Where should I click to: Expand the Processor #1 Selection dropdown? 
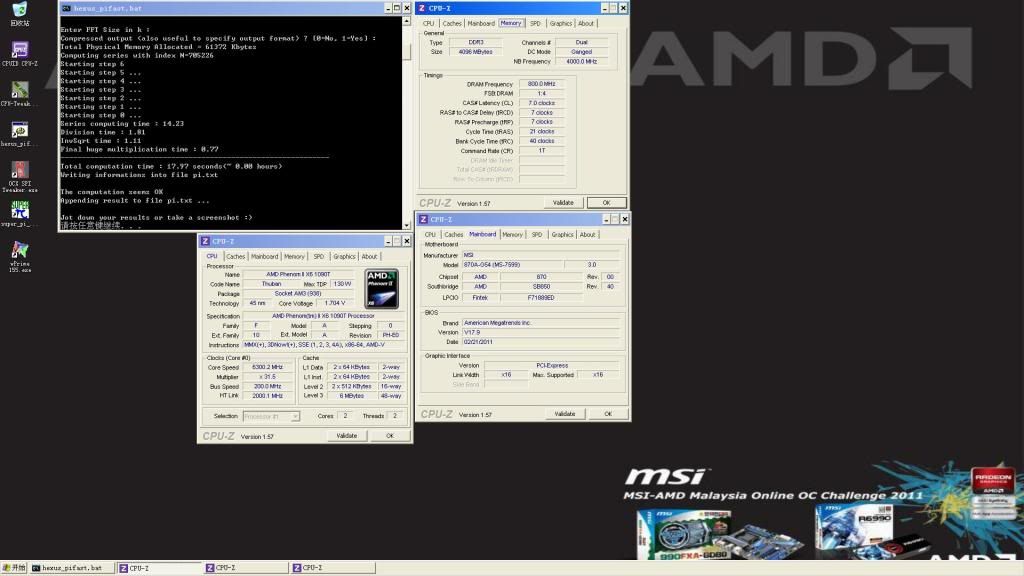(270, 416)
